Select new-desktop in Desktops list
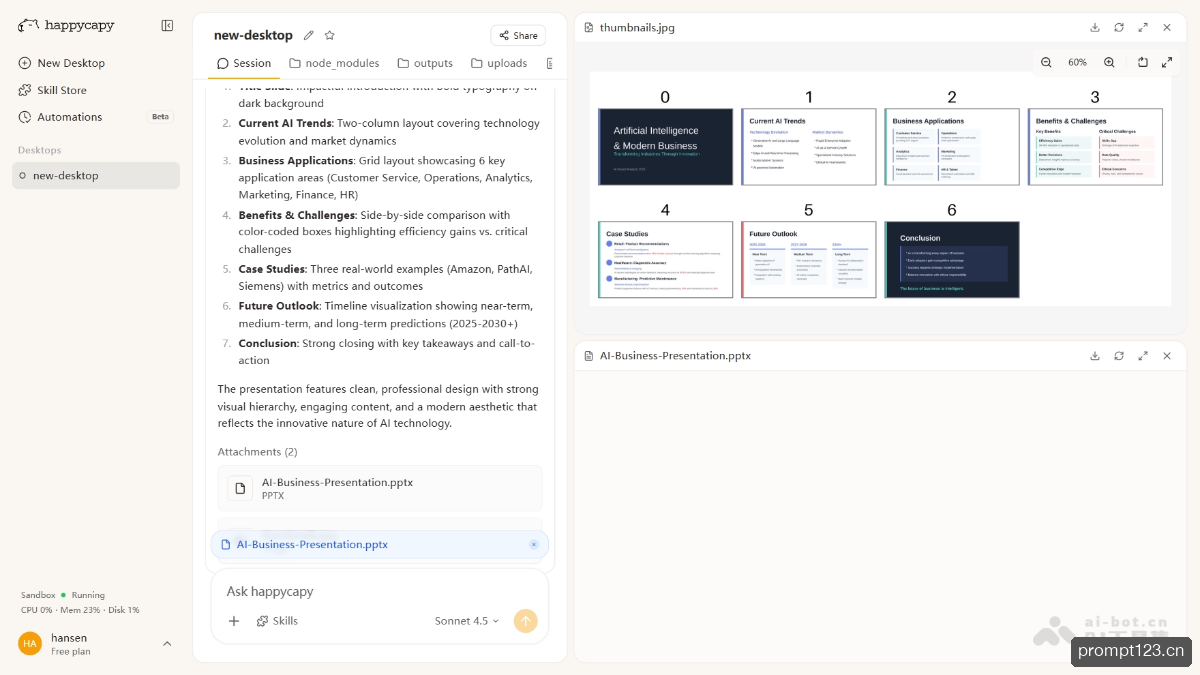The width and height of the screenshot is (1200, 675). click(96, 176)
